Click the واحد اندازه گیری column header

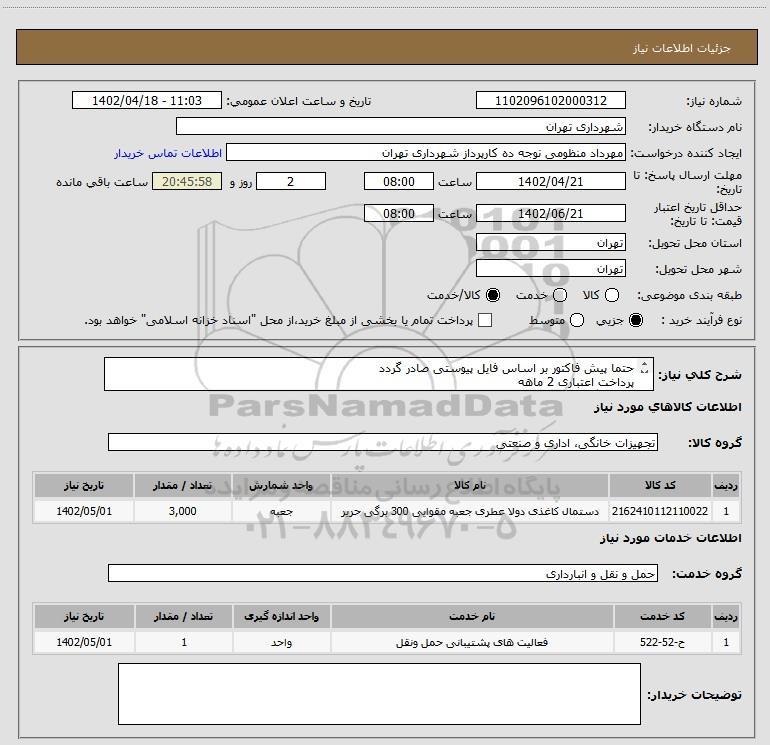tap(281, 616)
